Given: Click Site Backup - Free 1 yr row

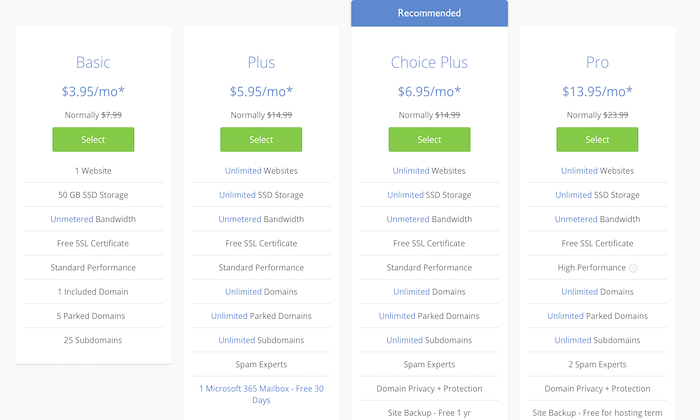Looking at the screenshot, I should click(429, 413).
